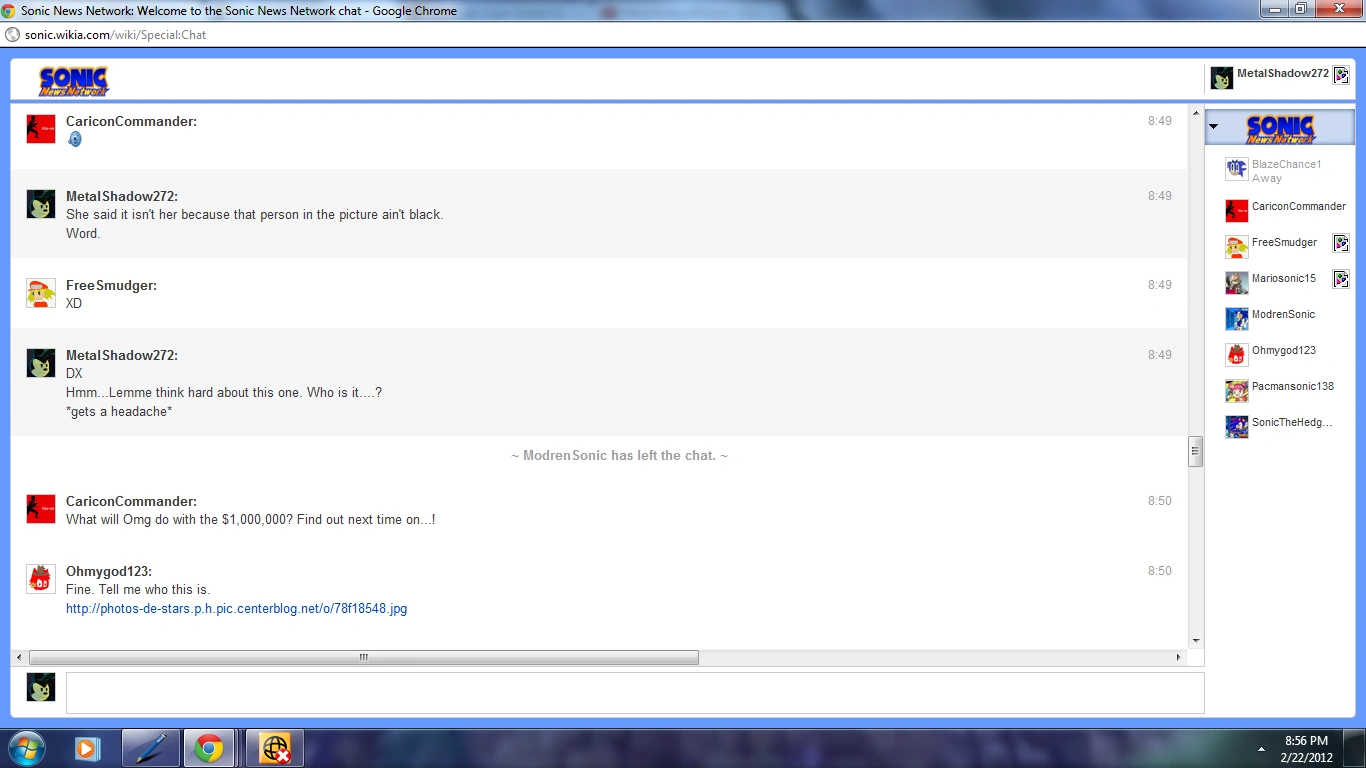Click Ohmygod123's avatar in the user list

(x=1236, y=354)
